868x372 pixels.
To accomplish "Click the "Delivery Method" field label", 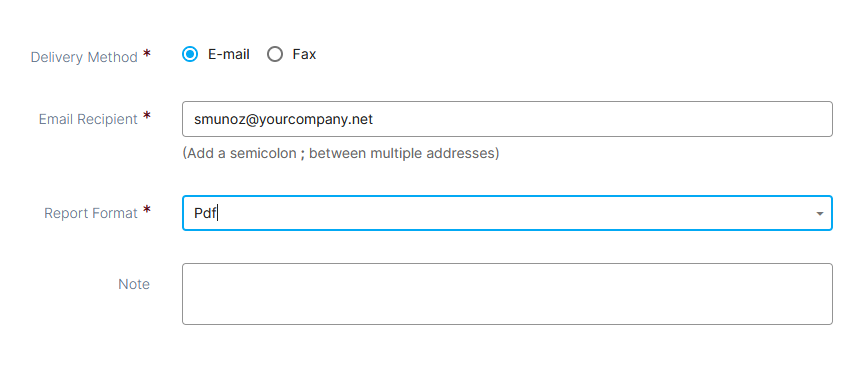I will click(x=84, y=57).
